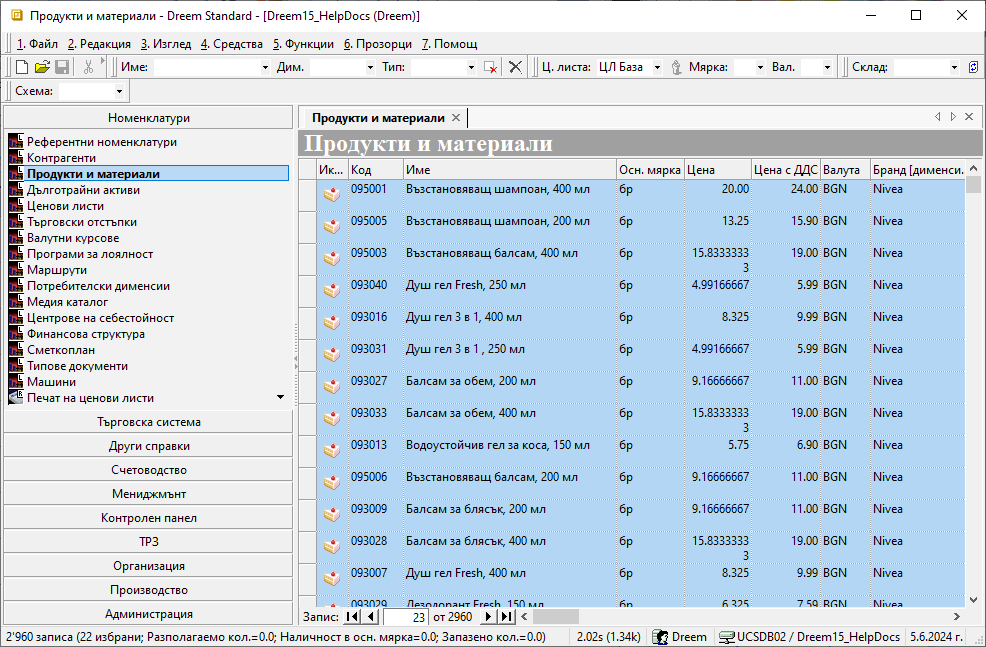This screenshot has width=986, height=647.
Task: Go to the first record in navigator
Action: (x=351, y=617)
